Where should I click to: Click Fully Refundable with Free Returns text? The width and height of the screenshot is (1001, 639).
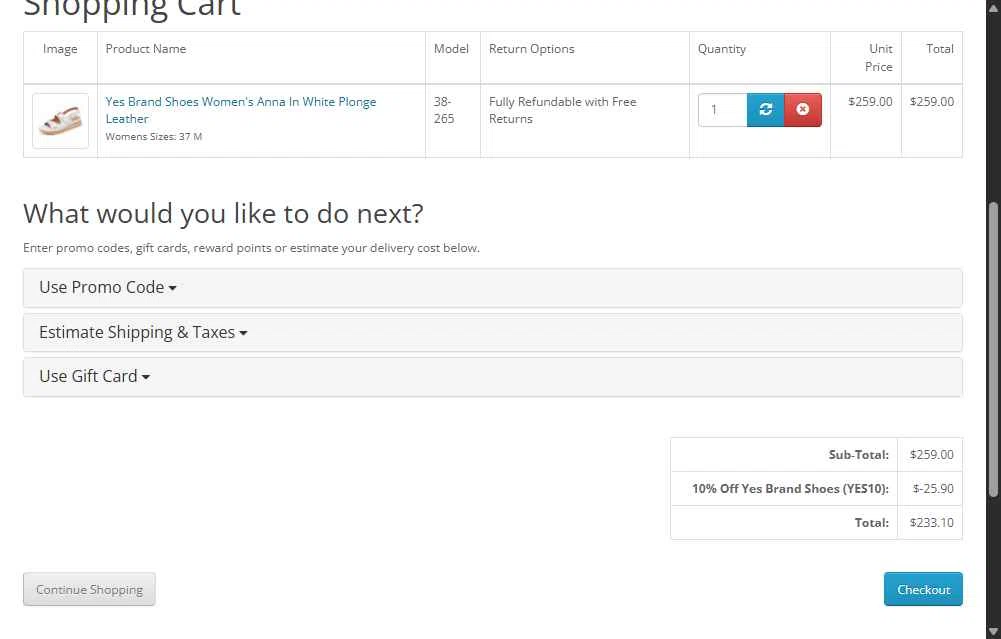562,110
